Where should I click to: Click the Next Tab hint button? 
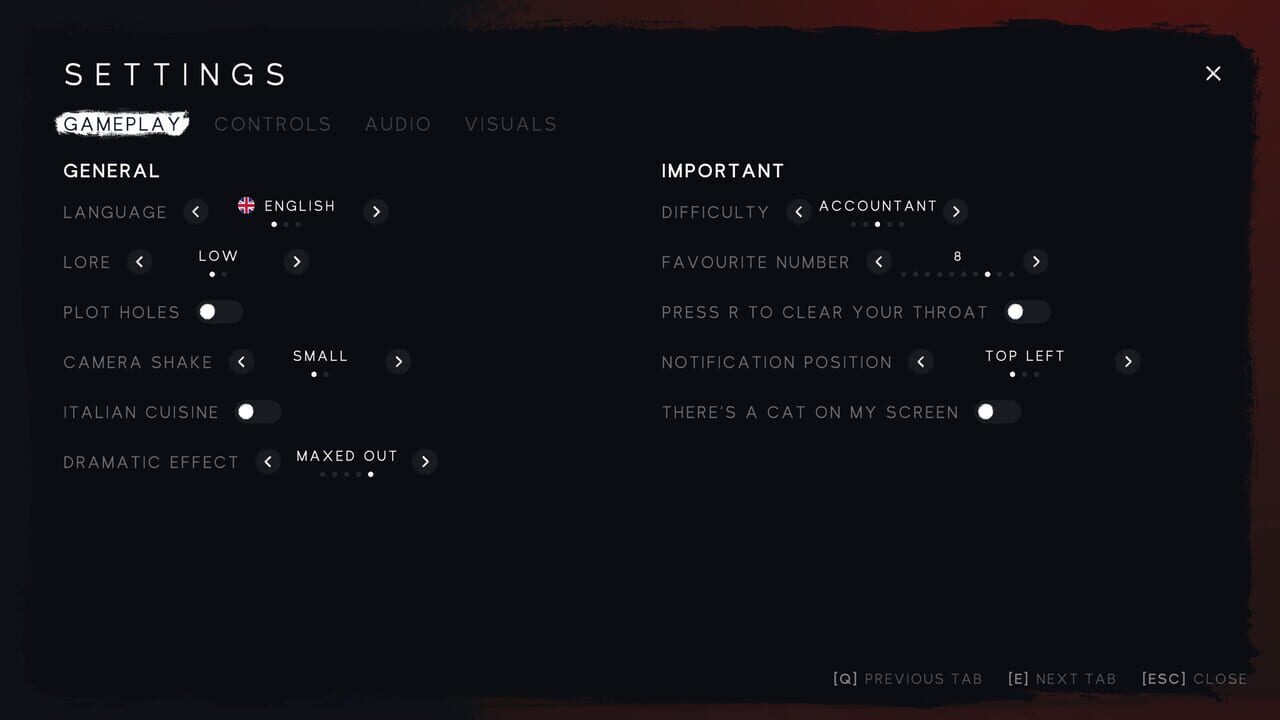point(1061,679)
